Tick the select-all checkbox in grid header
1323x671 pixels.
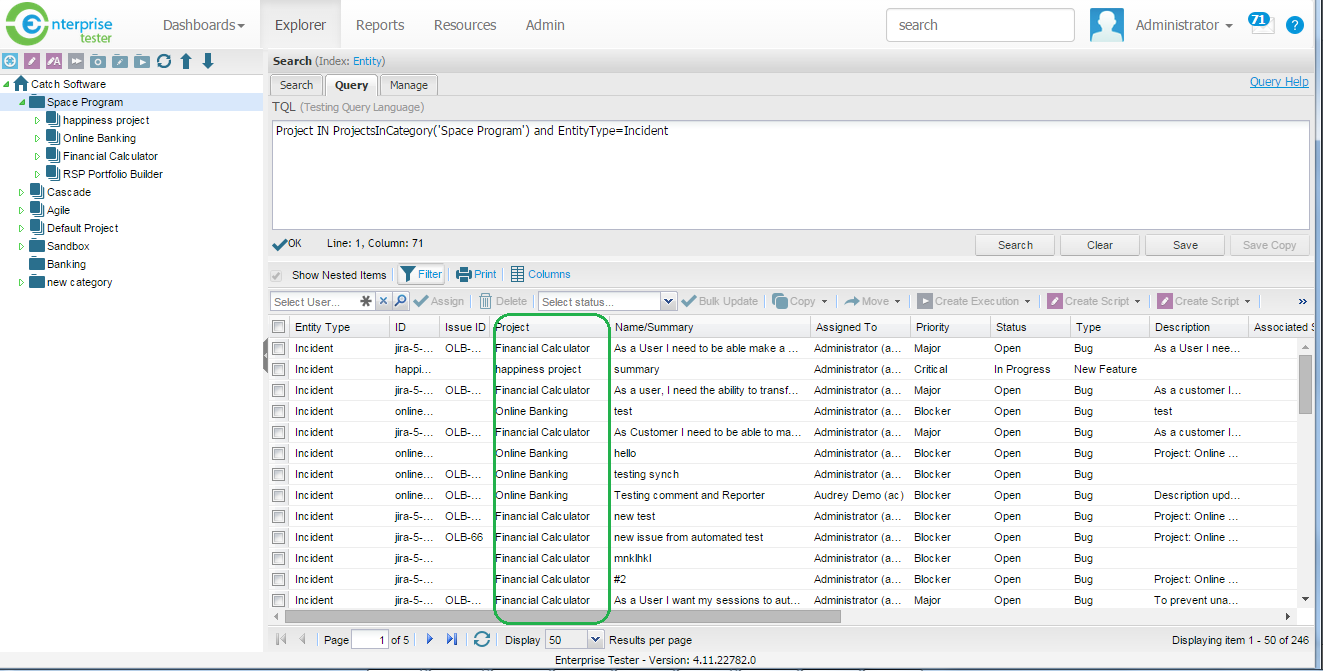pos(279,327)
